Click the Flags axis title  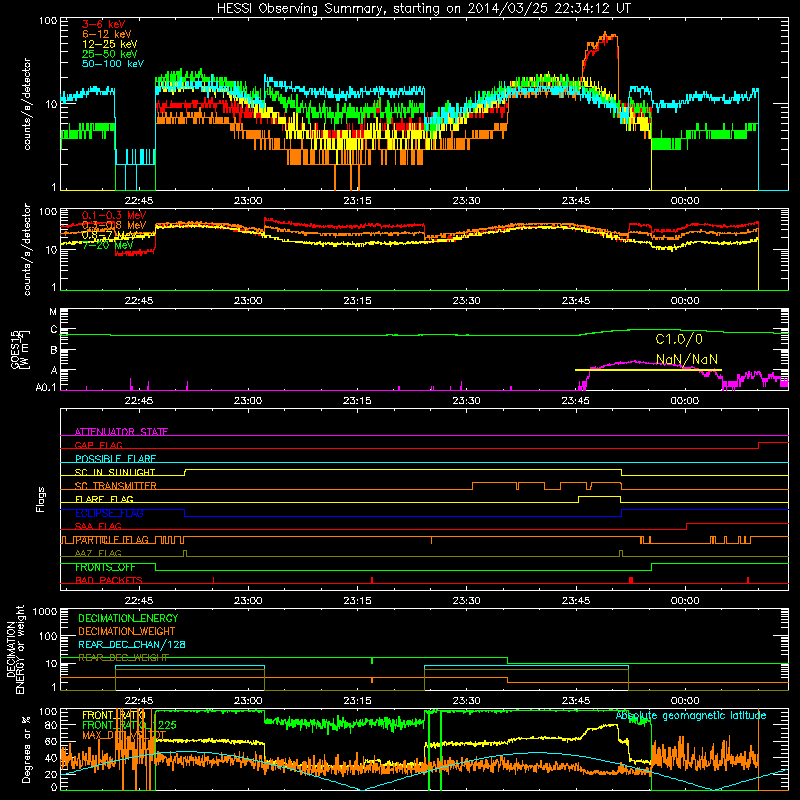click(41, 499)
